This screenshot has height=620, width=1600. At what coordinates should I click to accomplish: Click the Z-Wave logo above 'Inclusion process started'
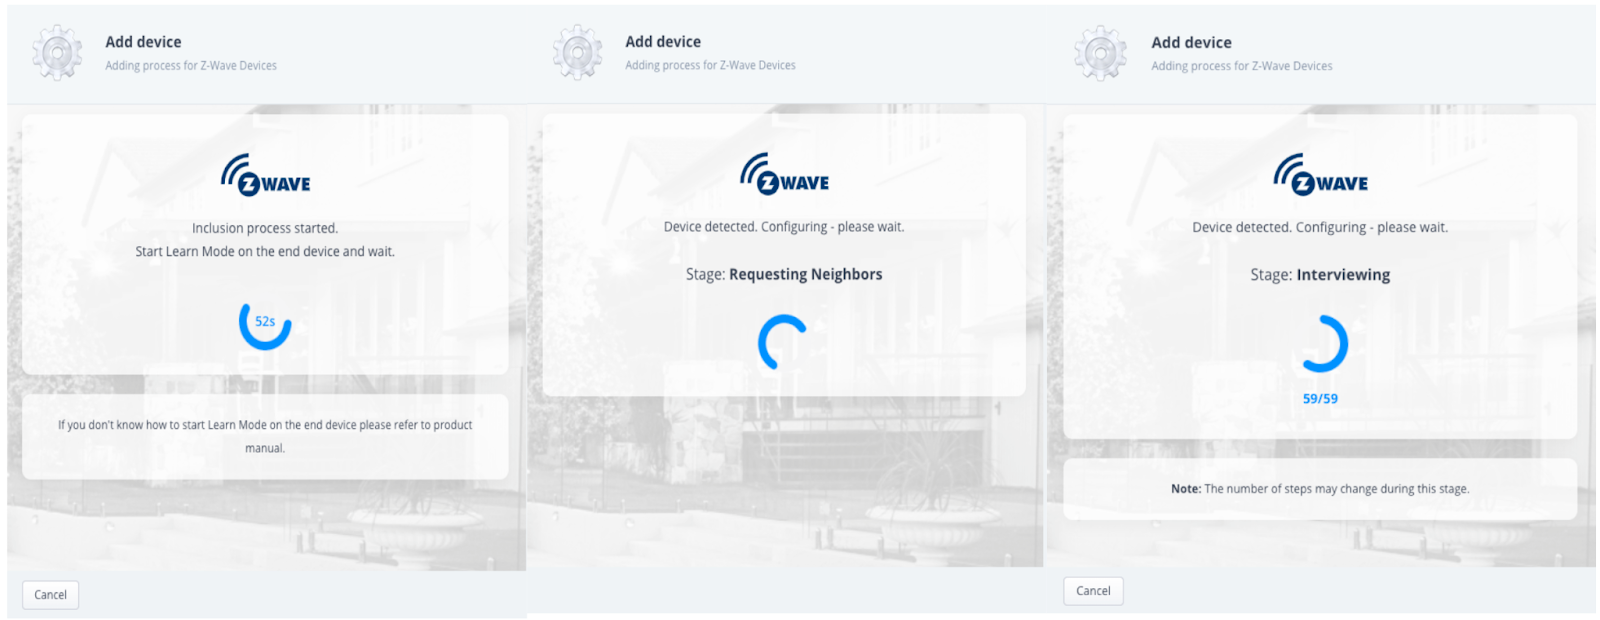click(265, 175)
